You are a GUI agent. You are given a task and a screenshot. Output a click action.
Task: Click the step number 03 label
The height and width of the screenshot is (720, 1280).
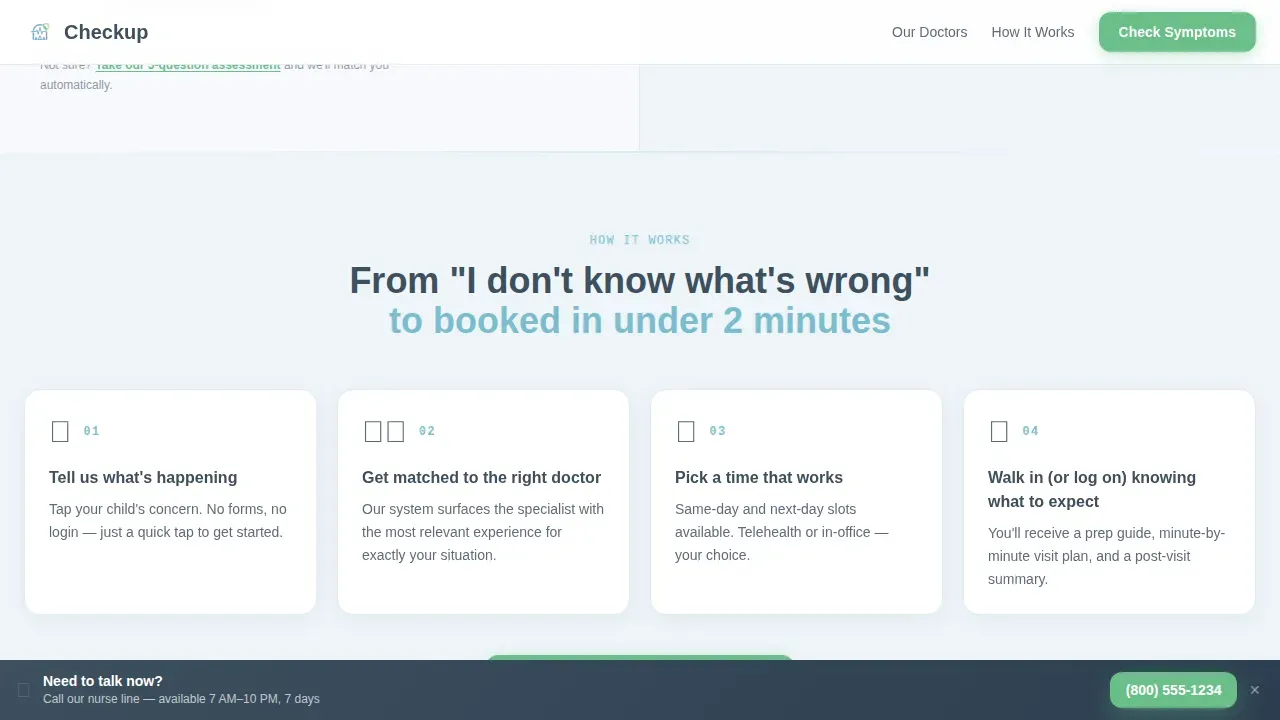point(718,431)
